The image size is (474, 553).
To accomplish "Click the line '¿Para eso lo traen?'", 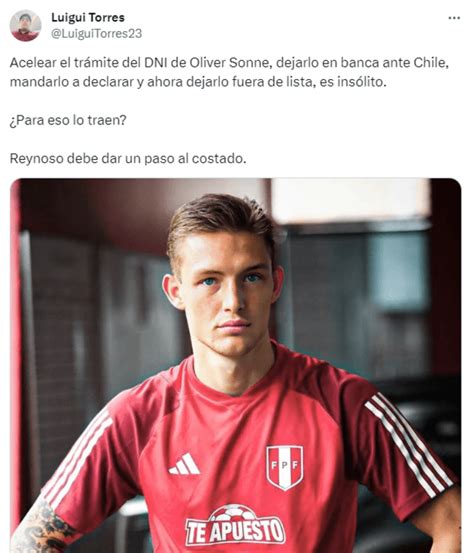I will (x=68, y=120).
